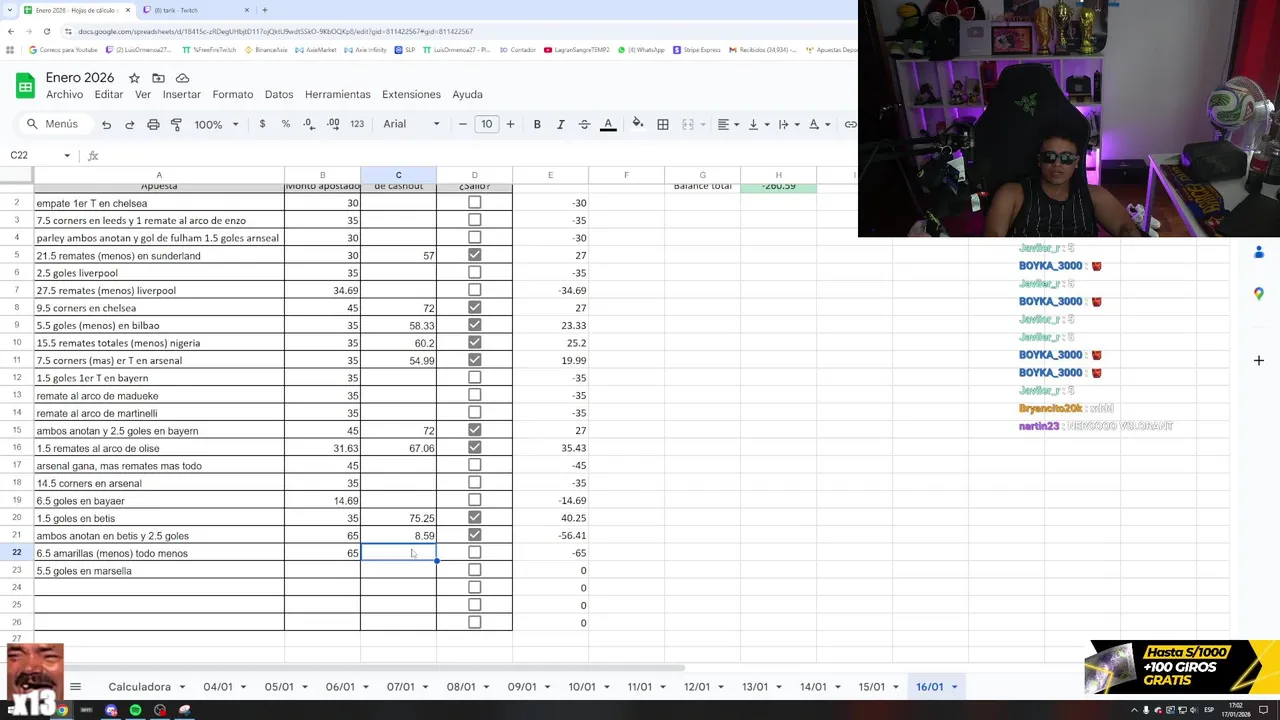1280x720 pixels.
Task: Open the Archivo menu
Action: (64, 94)
